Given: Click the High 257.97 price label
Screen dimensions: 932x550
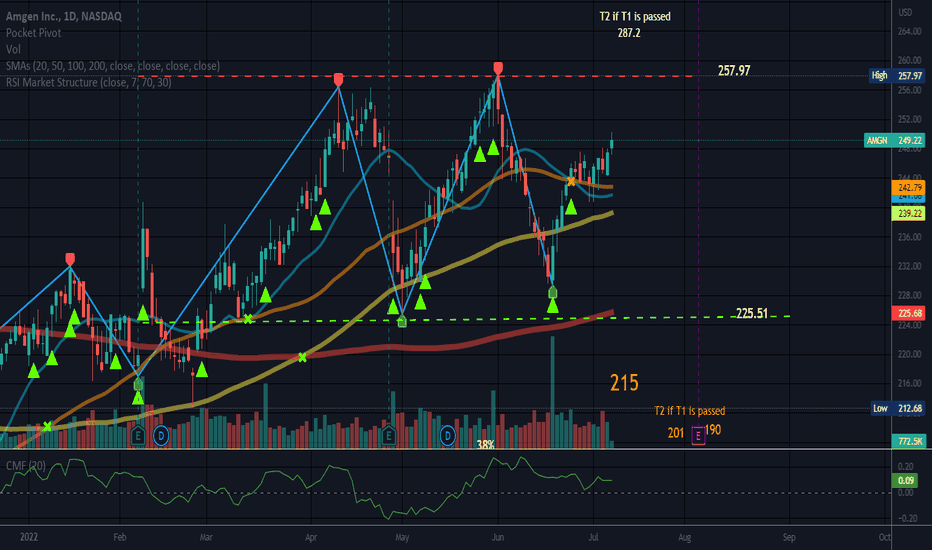Looking at the screenshot, I should 897,76.
